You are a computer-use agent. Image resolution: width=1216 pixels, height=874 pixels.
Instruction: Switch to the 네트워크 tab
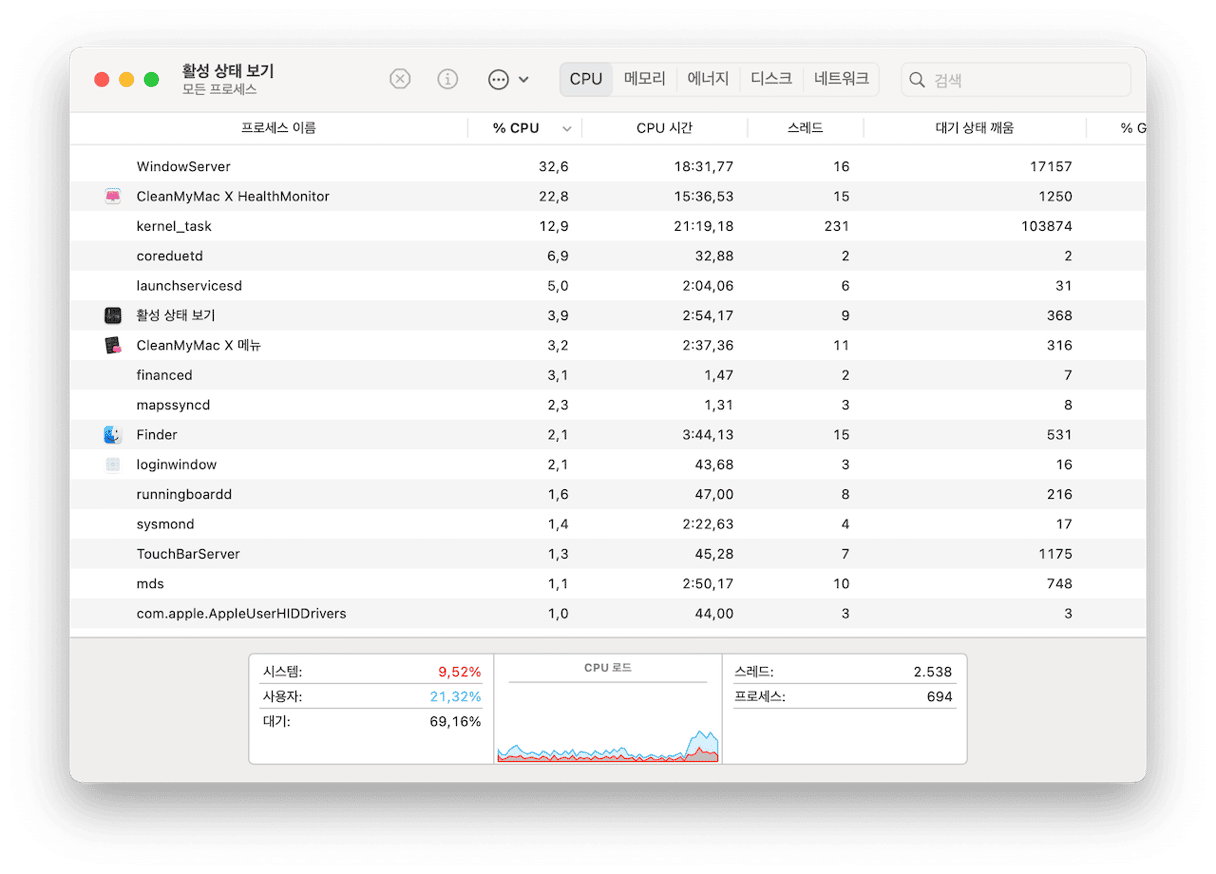[841, 79]
